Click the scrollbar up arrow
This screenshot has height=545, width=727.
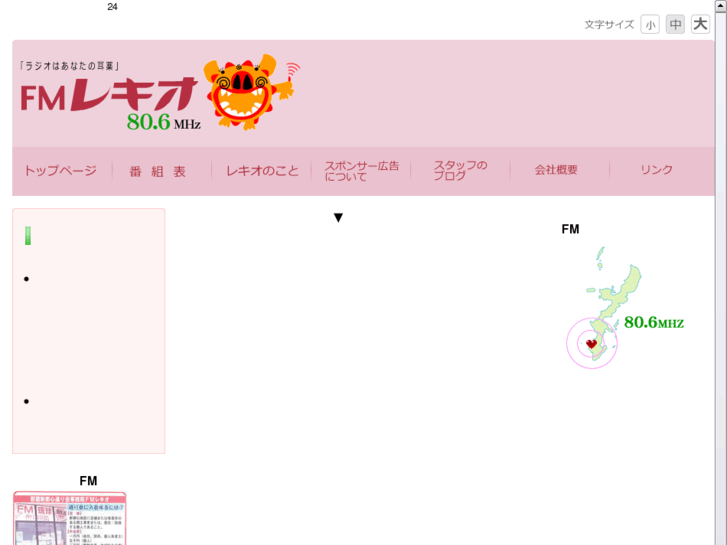point(721,6)
